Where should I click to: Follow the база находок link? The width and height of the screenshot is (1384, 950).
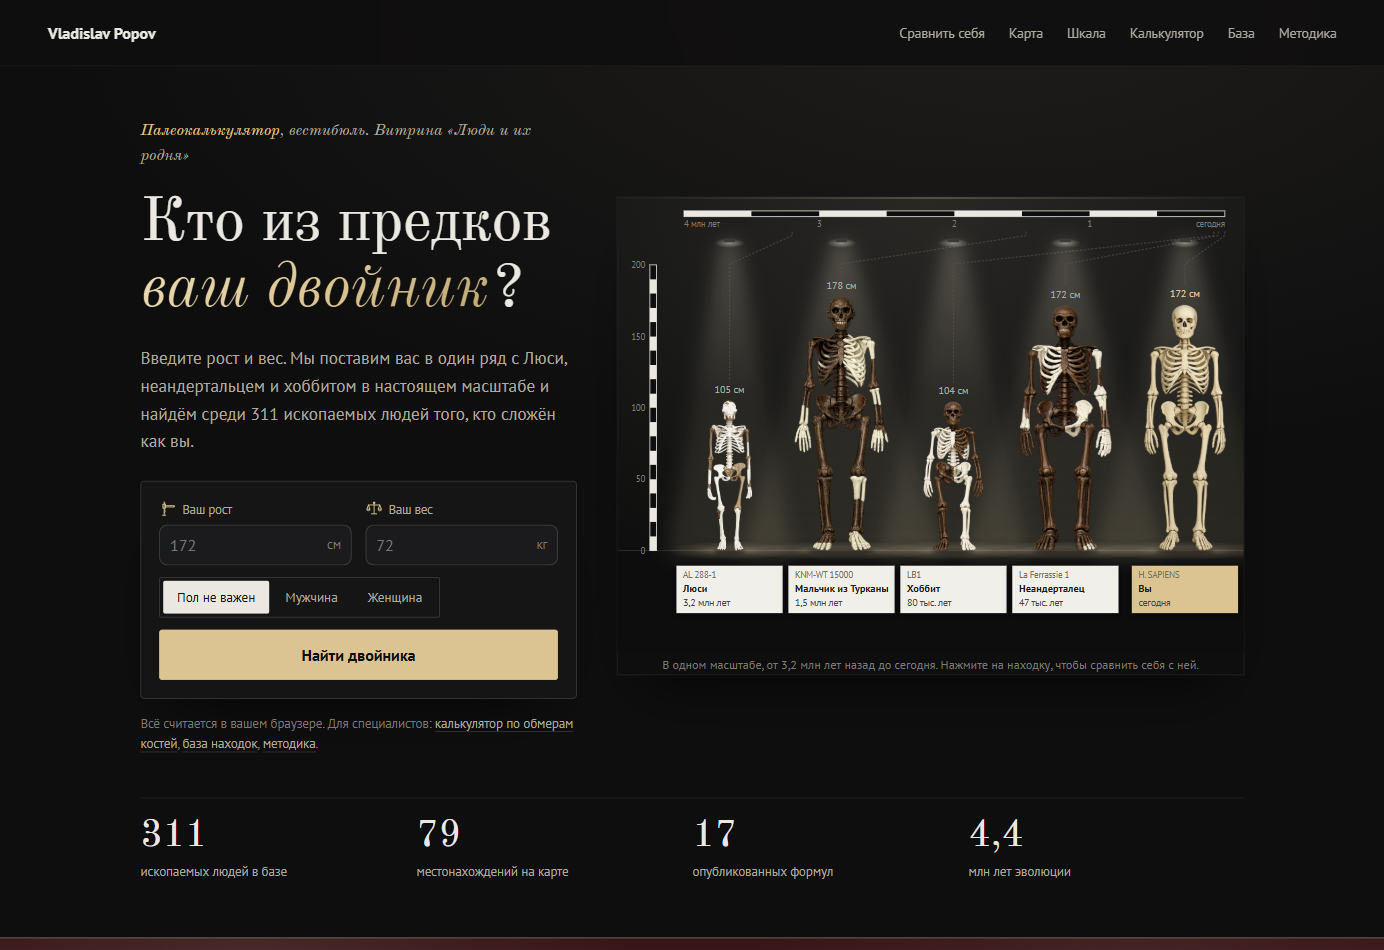coord(220,744)
